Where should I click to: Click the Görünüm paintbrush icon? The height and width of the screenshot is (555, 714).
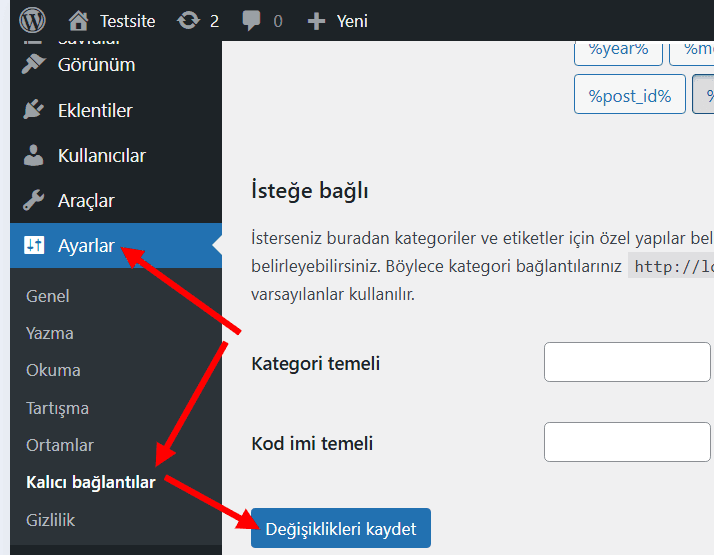point(33,64)
